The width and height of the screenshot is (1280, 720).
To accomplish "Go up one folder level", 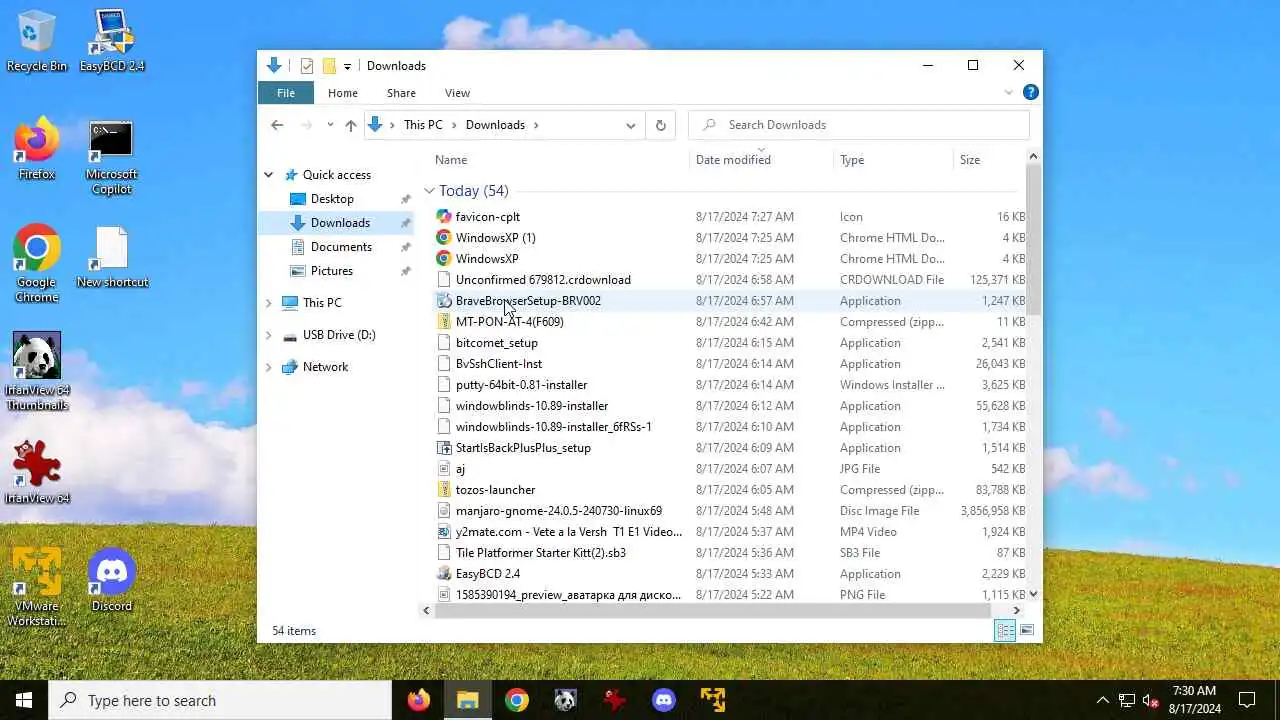I will click(x=351, y=125).
